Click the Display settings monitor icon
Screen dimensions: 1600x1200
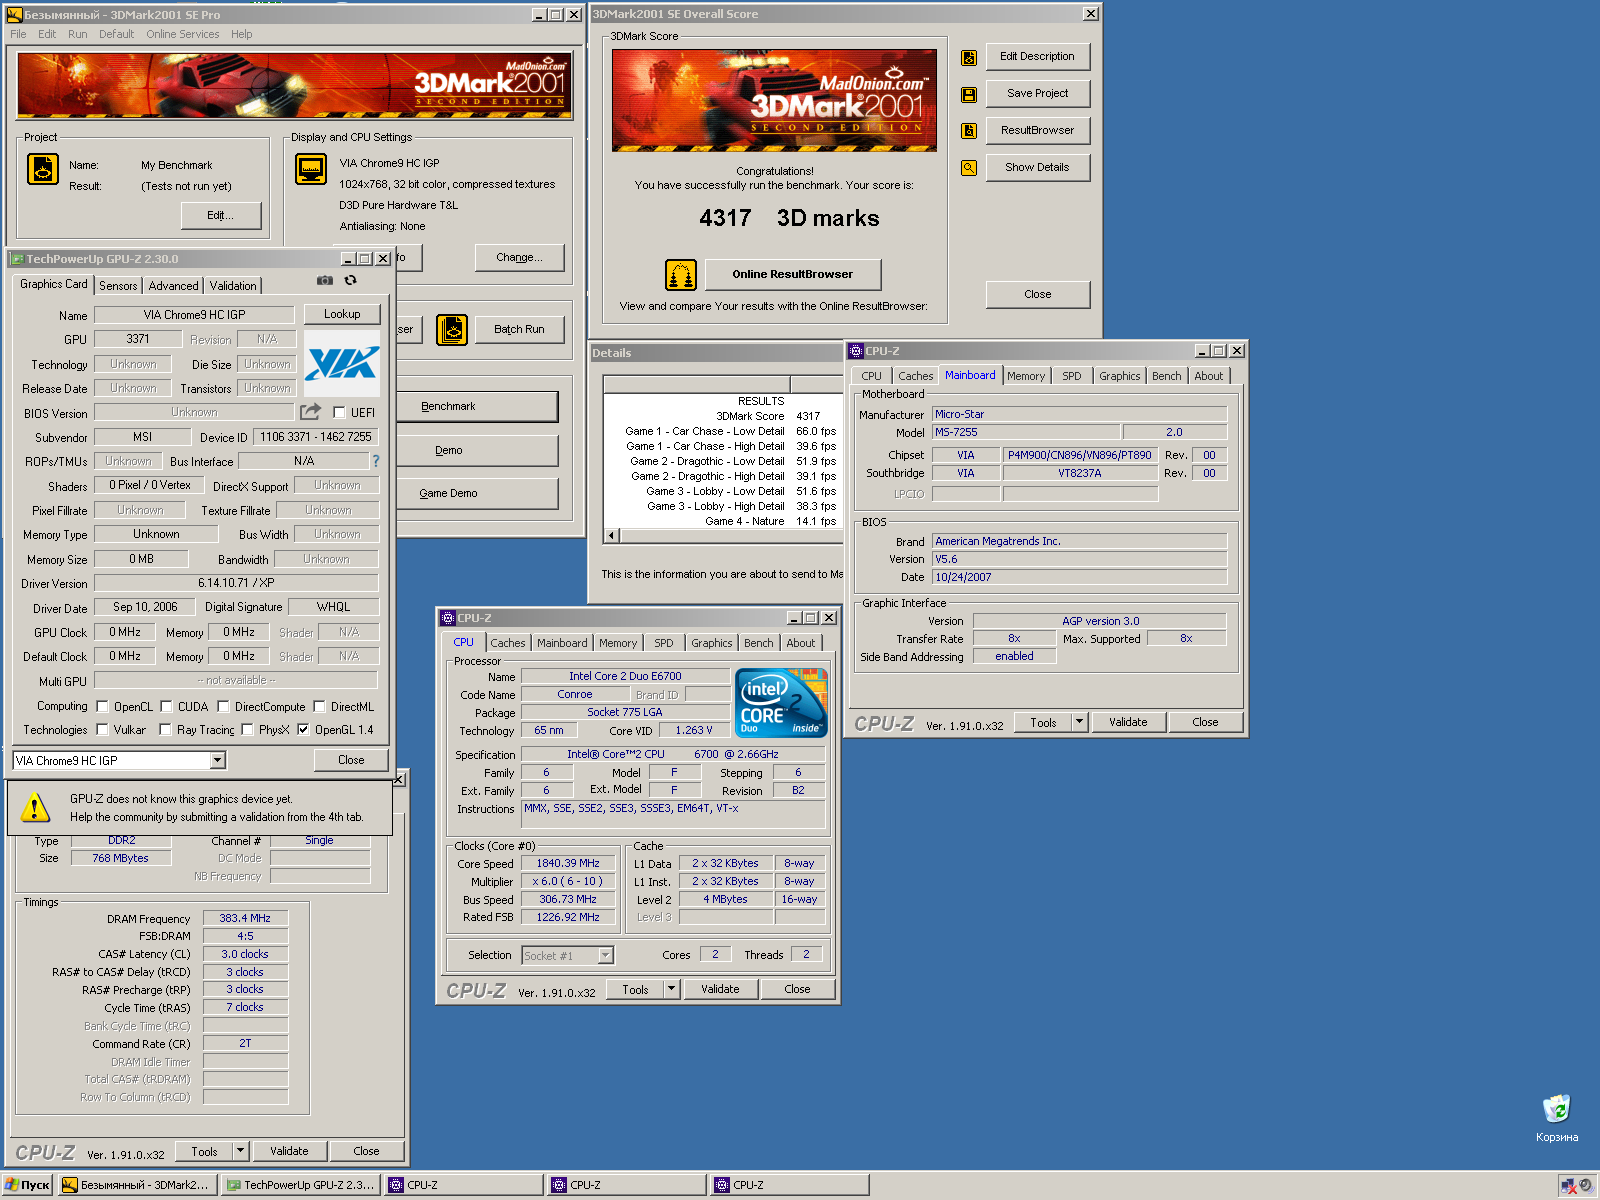tap(311, 169)
